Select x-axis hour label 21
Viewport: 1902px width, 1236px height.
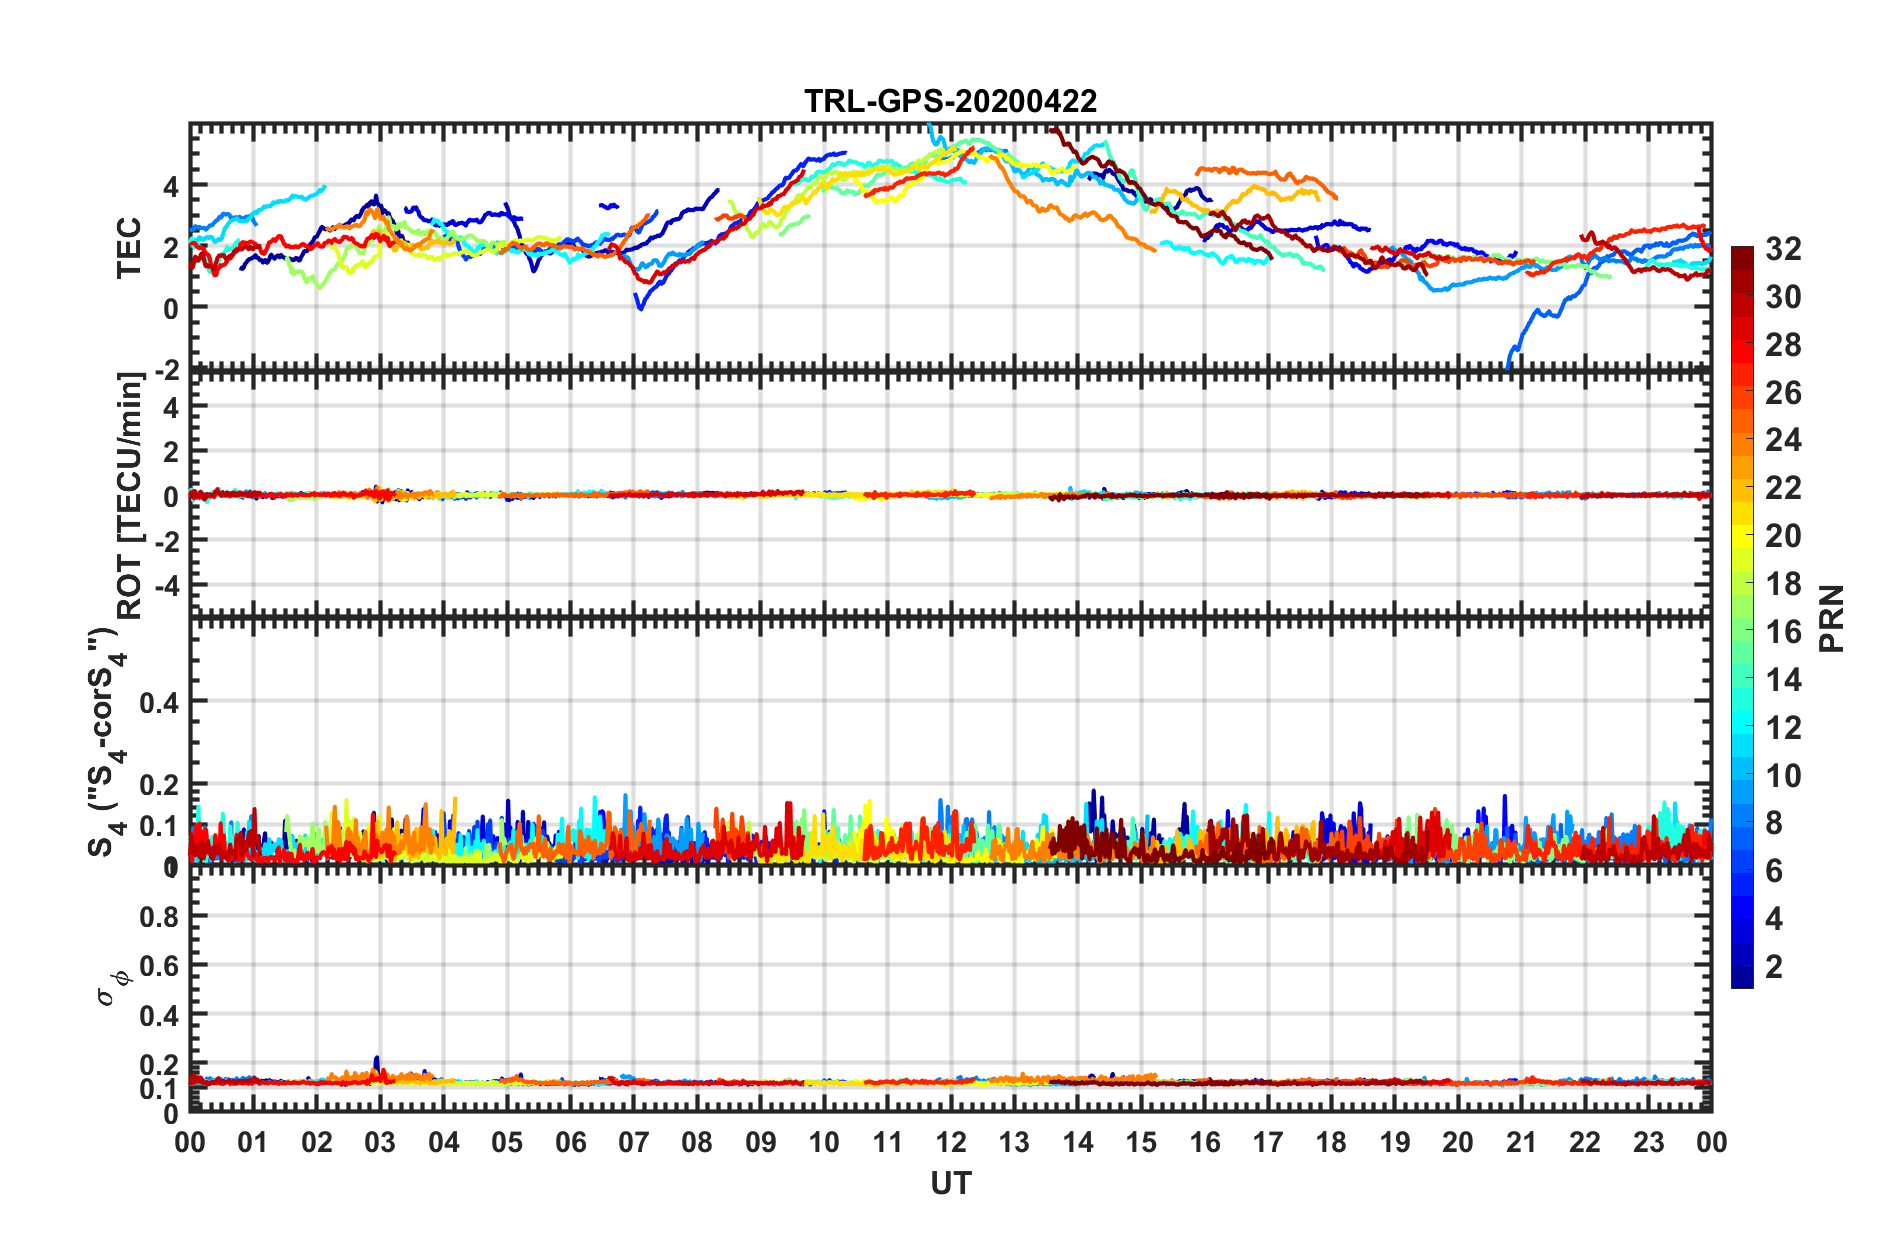click(1521, 1142)
